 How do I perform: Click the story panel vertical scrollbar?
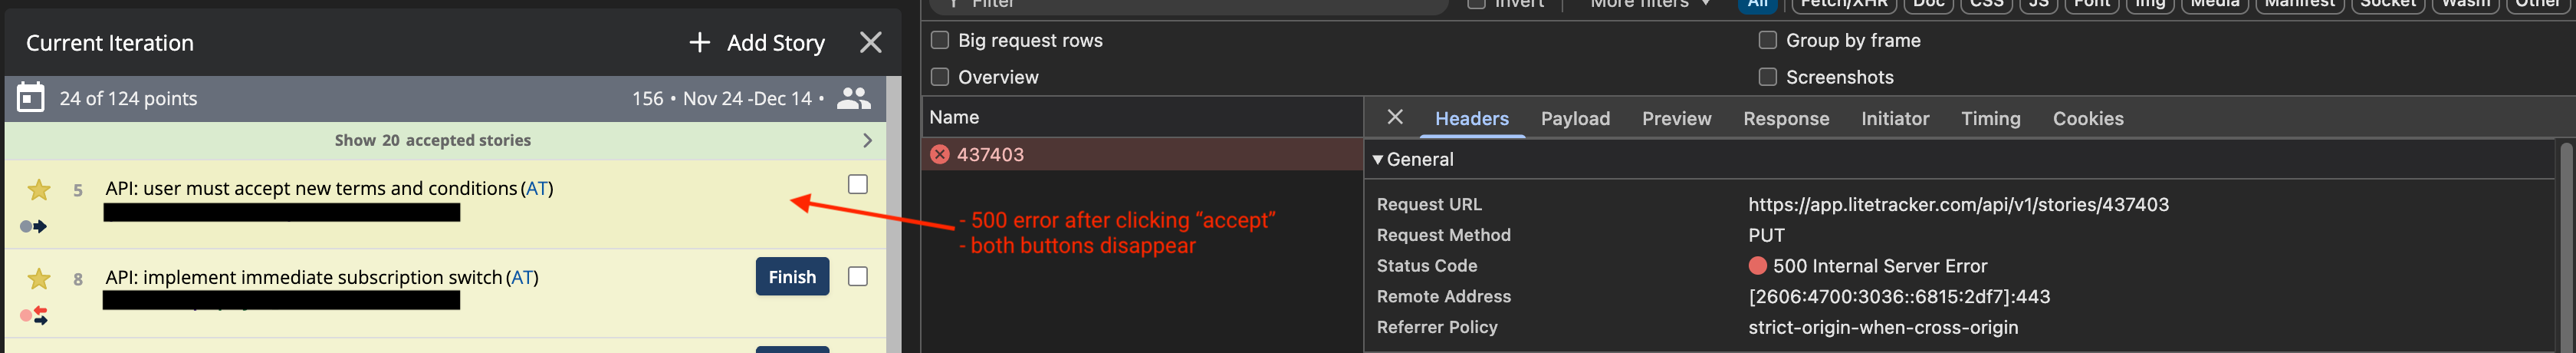click(894, 214)
